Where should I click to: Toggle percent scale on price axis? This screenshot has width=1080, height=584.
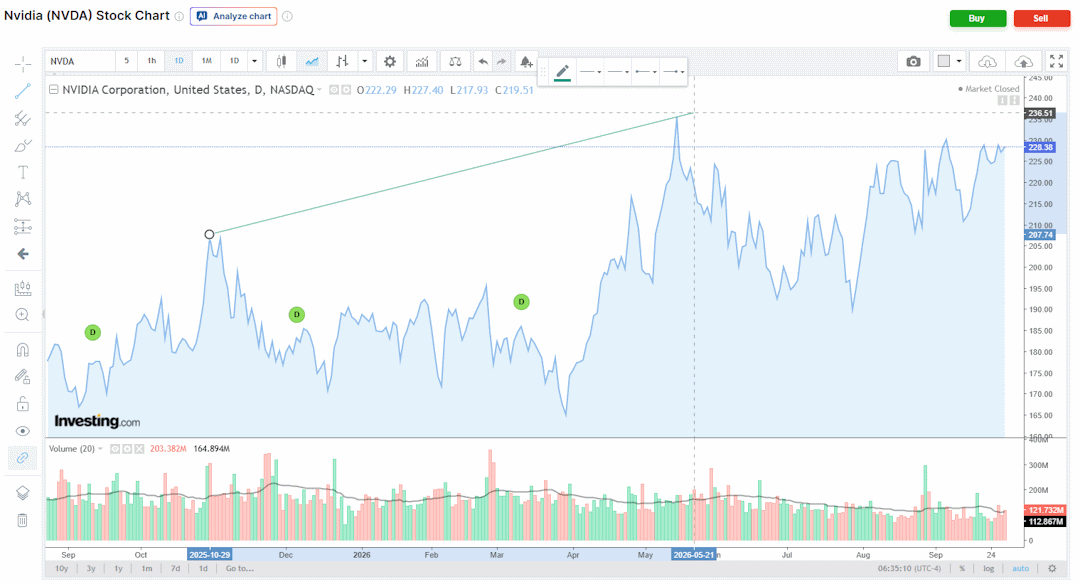click(962, 568)
